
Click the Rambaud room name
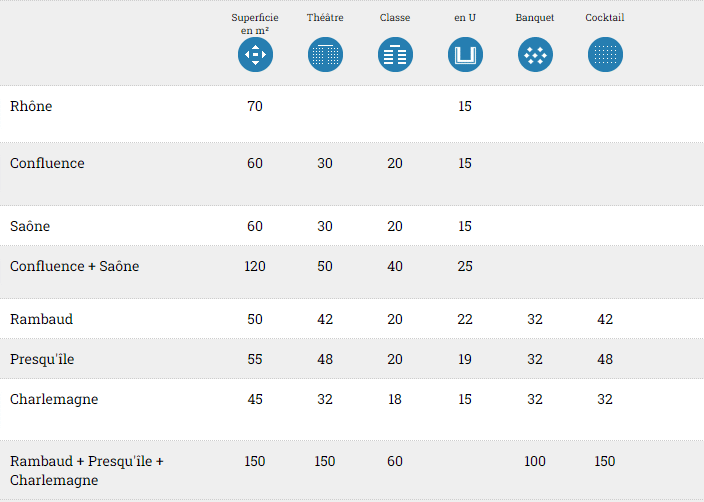click(x=41, y=319)
